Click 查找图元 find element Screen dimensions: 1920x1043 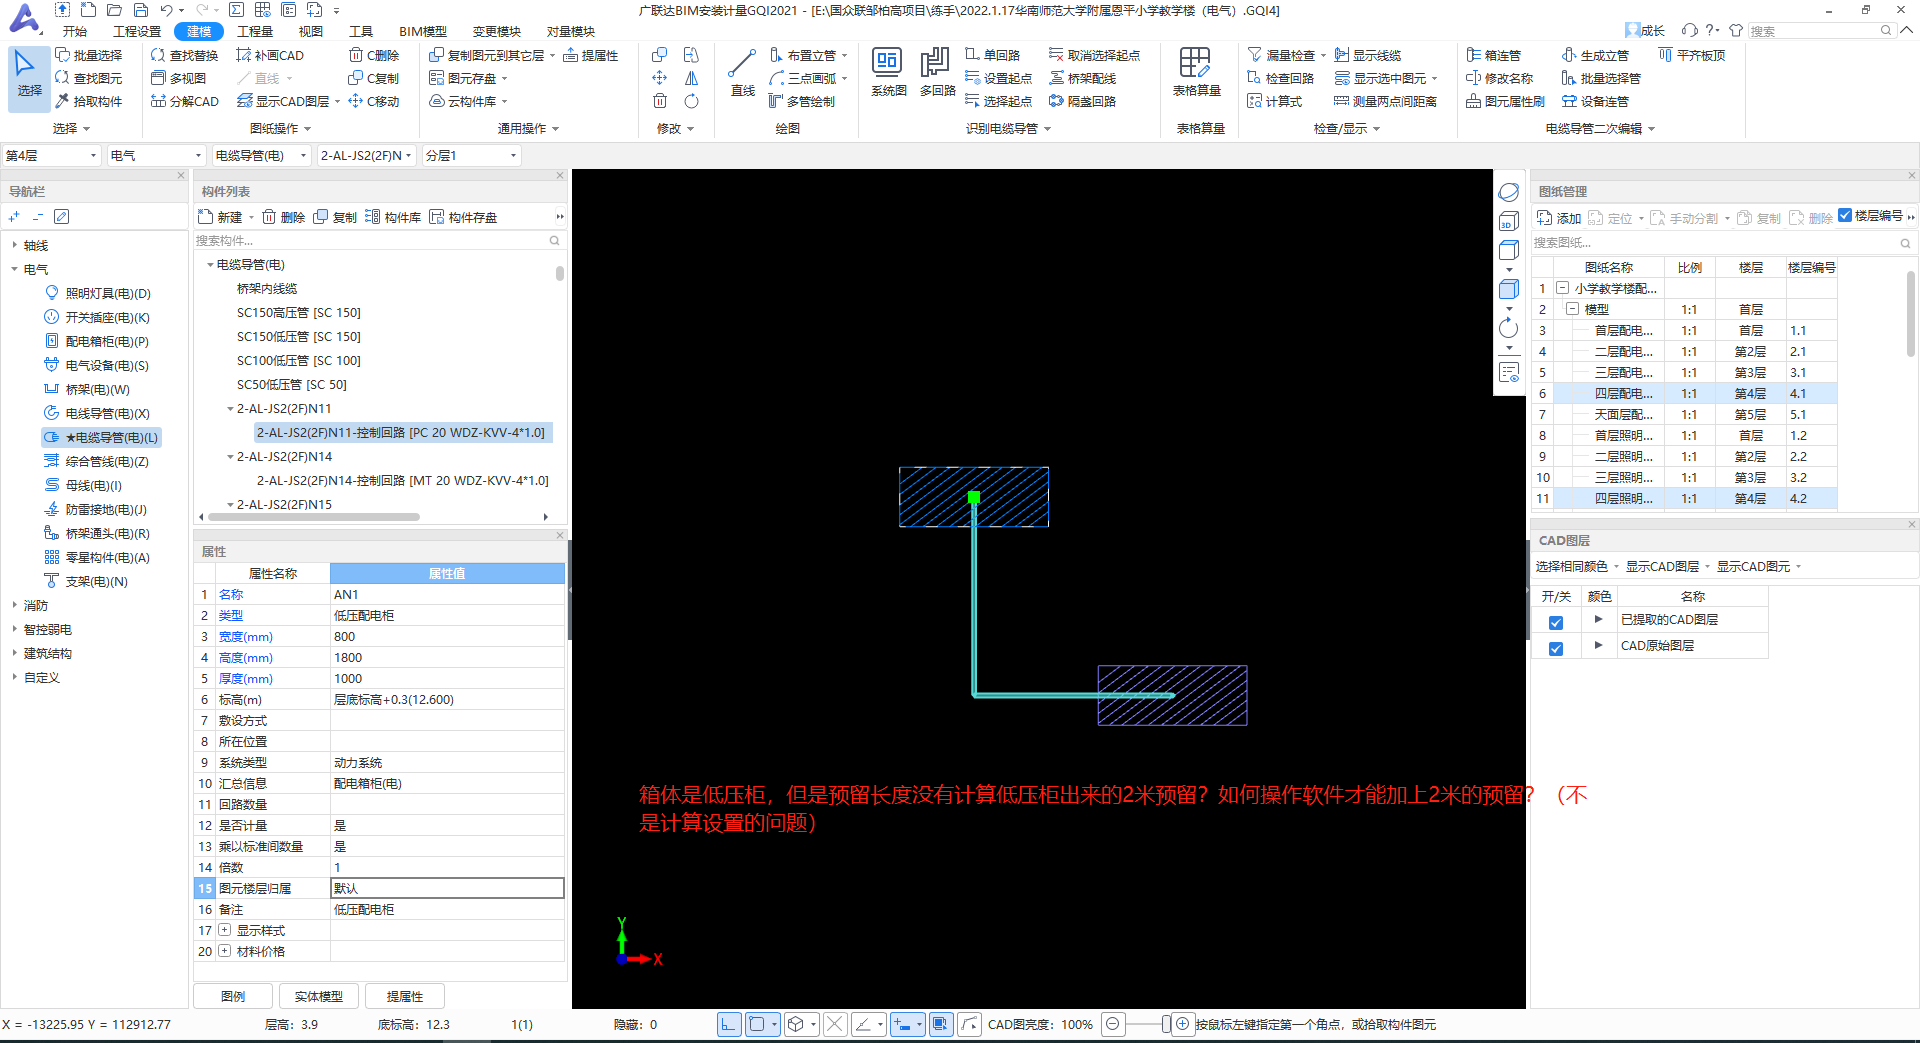[89, 78]
